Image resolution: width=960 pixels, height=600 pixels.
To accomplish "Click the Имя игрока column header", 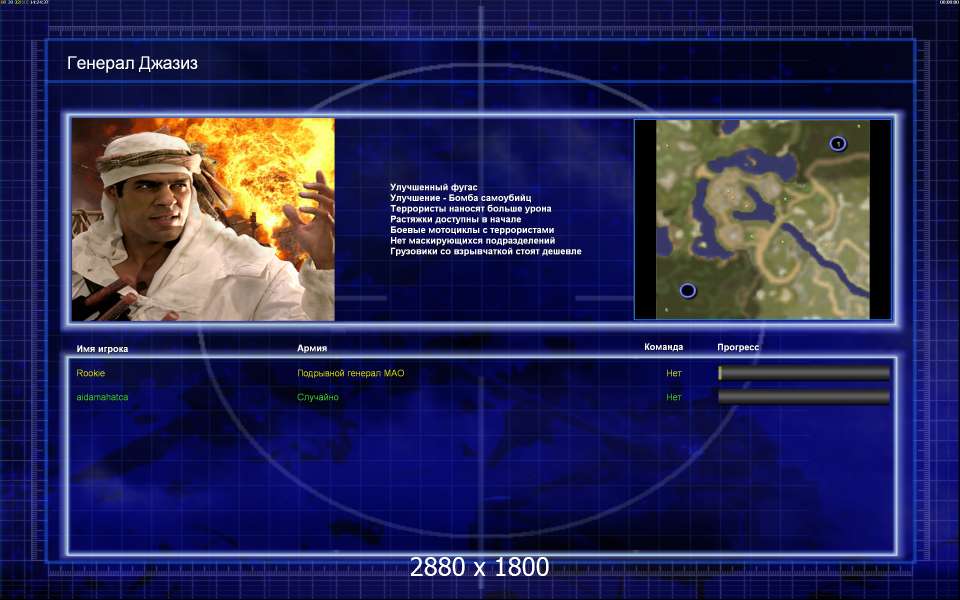I will (102, 349).
